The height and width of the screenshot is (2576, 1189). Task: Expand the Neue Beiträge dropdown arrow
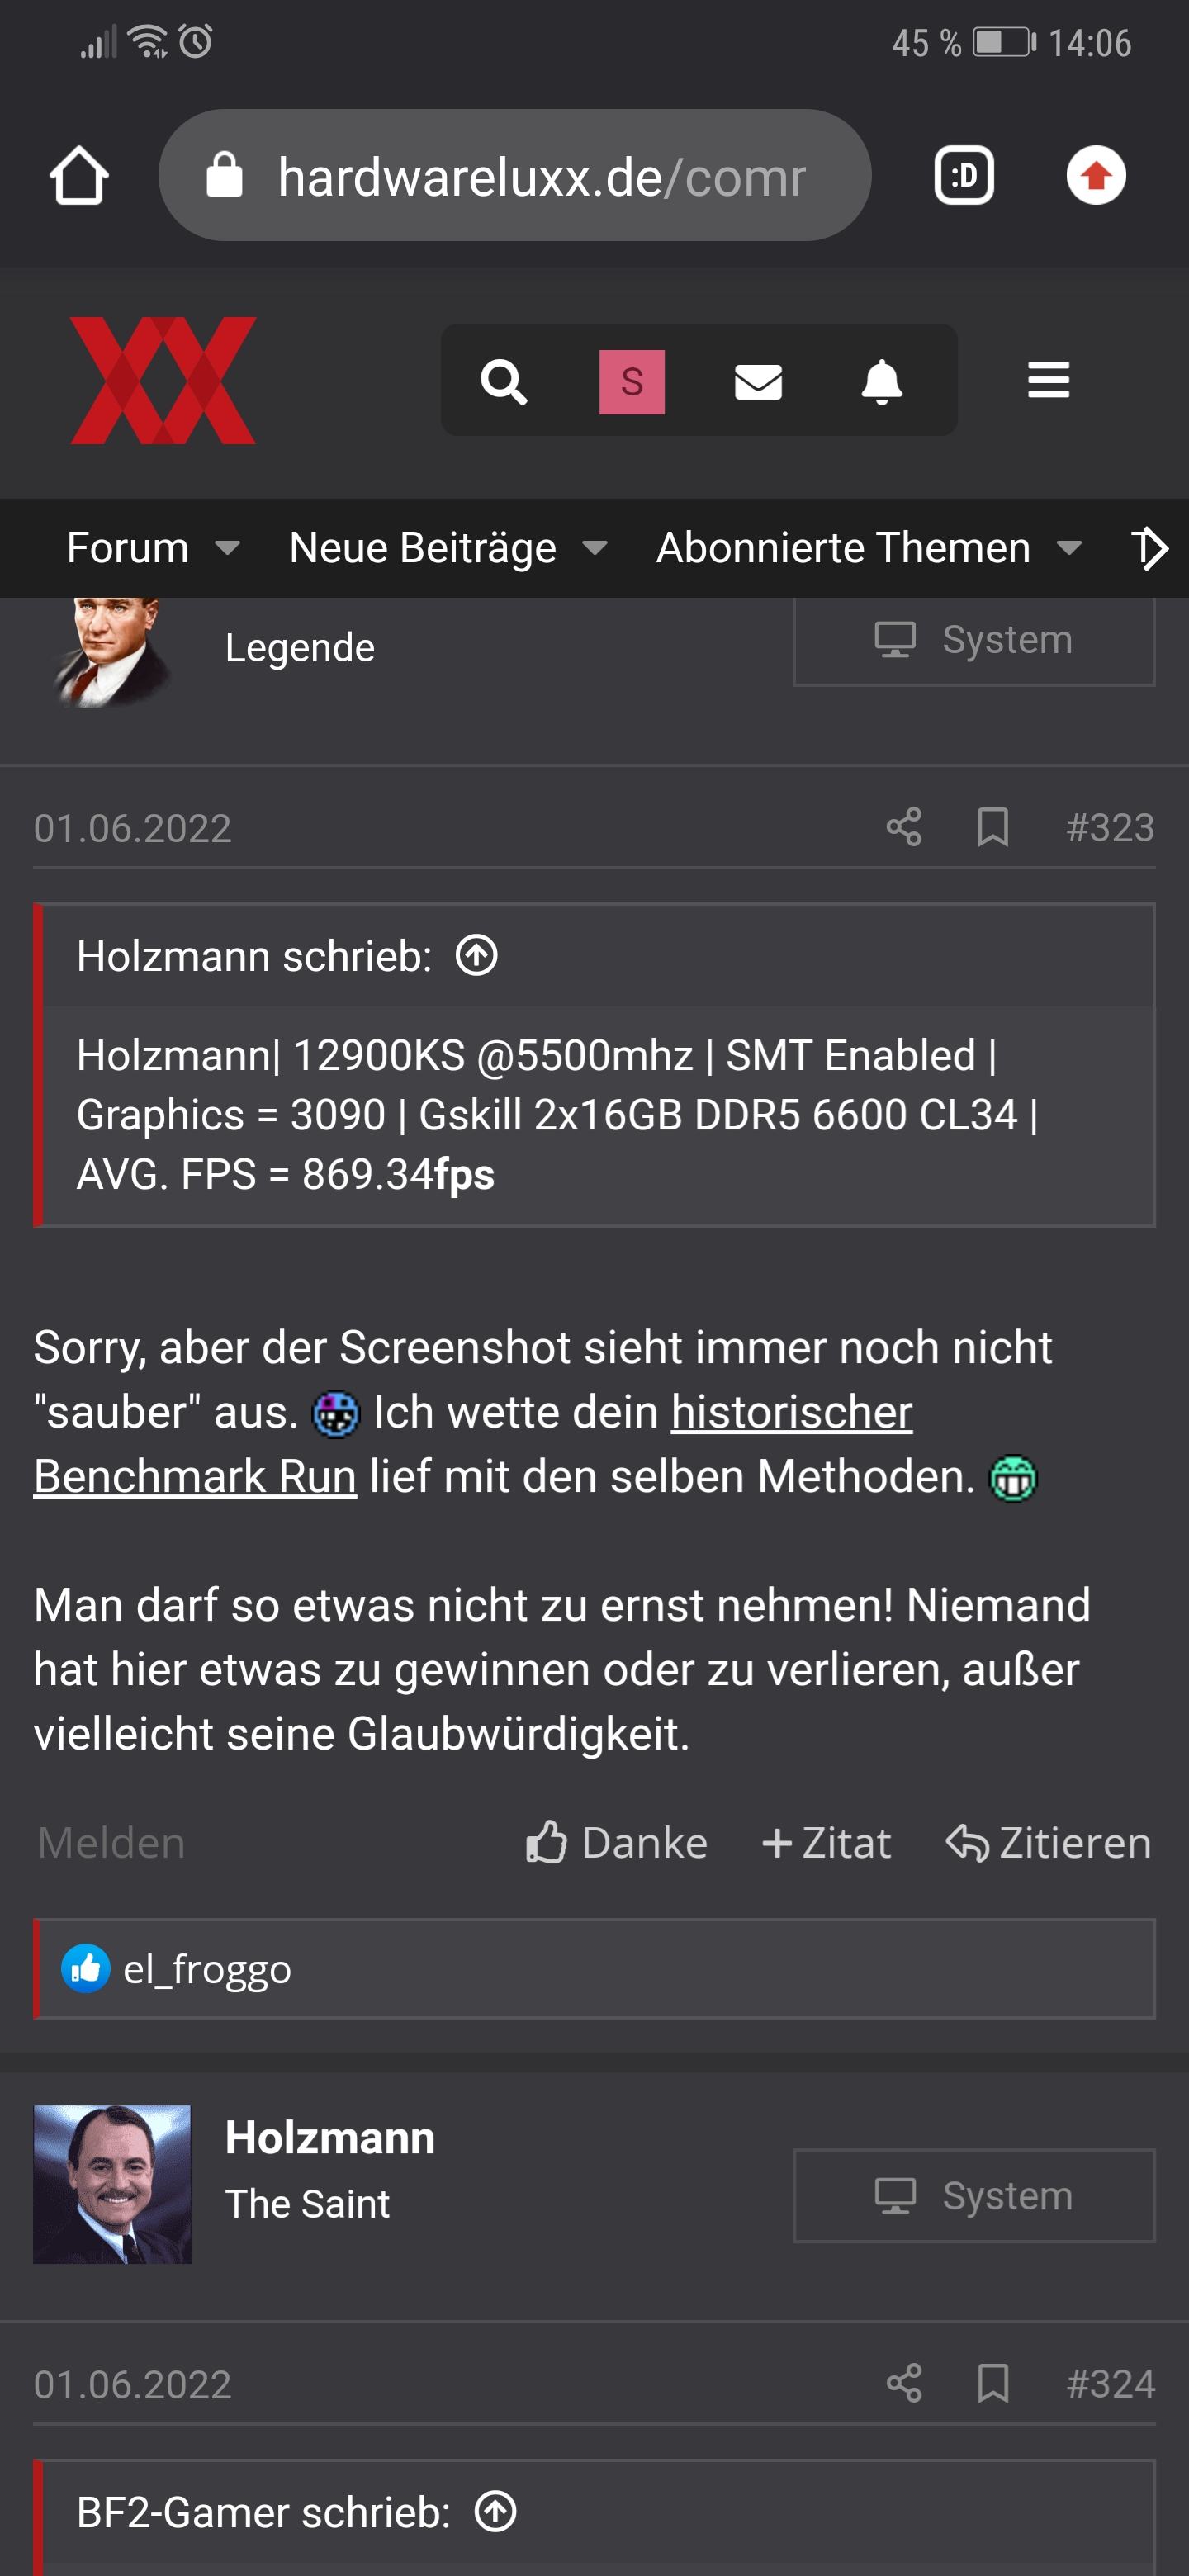click(x=595, y=548)
